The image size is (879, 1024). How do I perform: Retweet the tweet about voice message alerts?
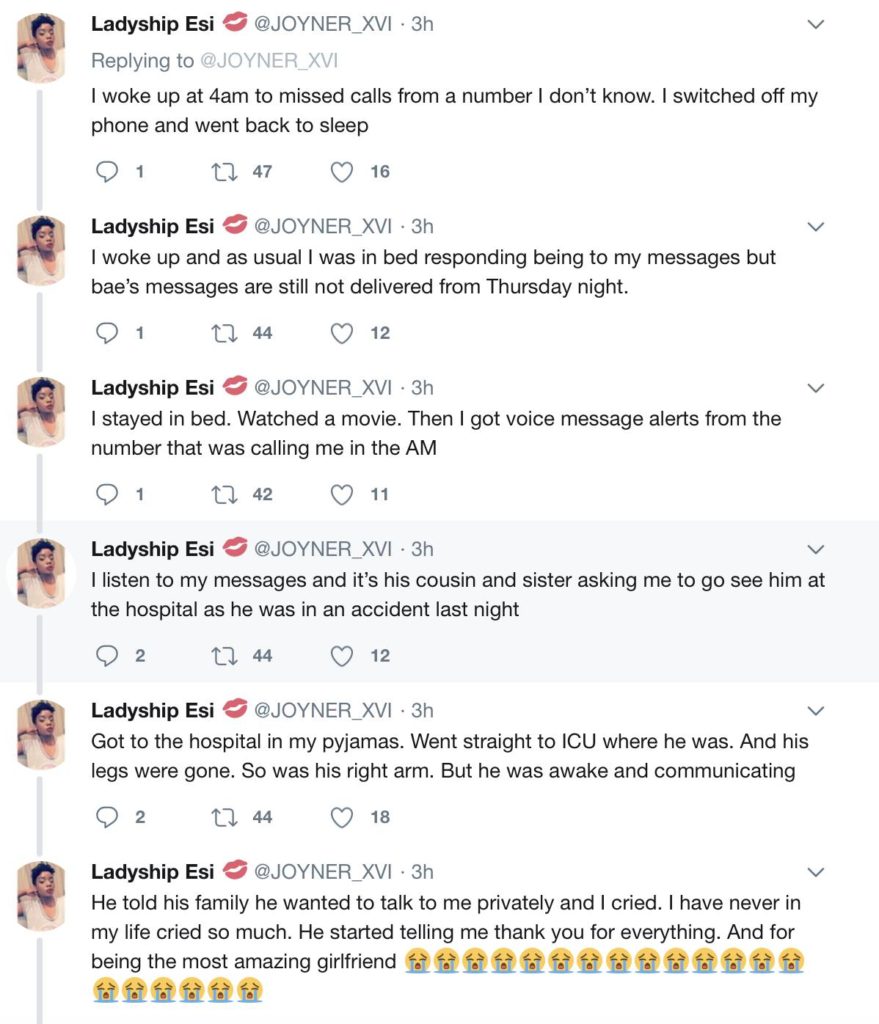click(x=224, y=494)
